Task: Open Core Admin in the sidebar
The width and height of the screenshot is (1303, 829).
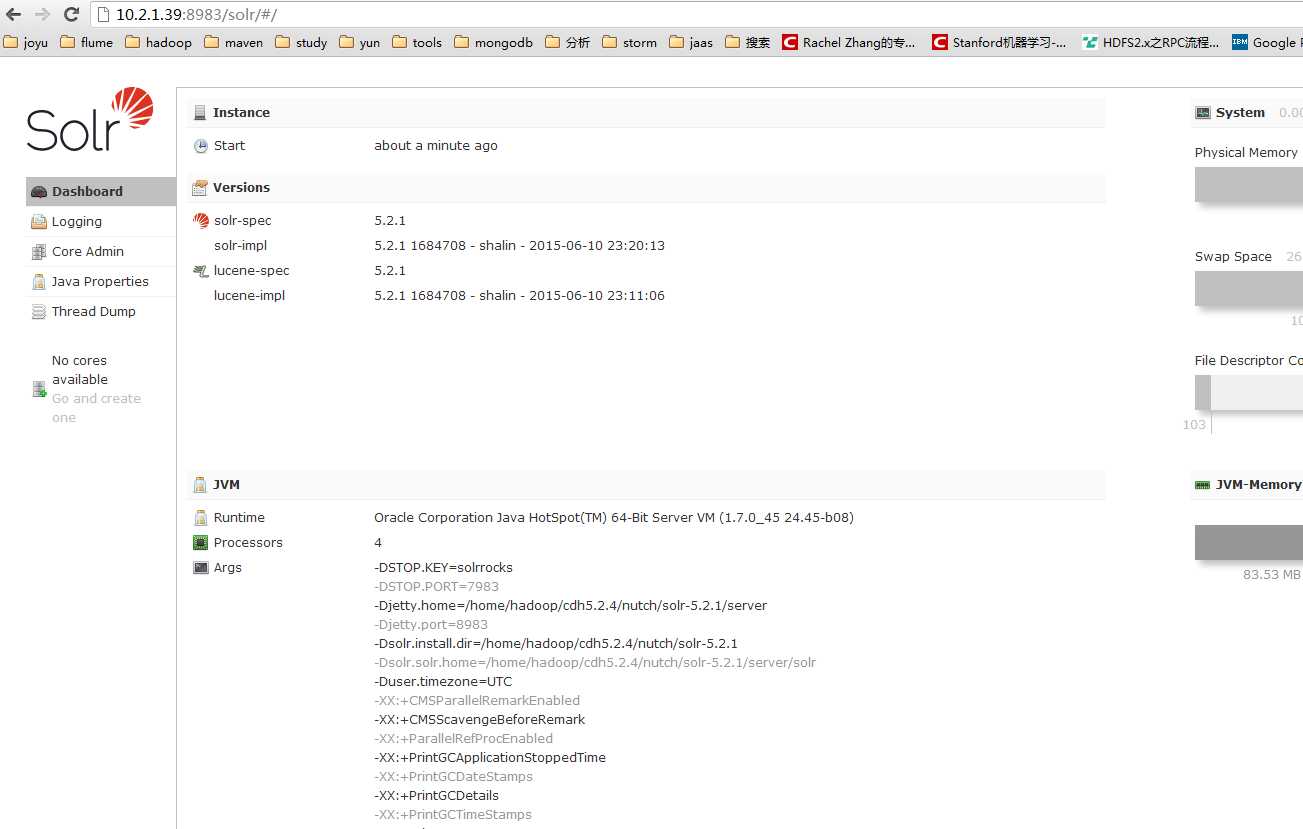Action: click(x=101, y=251)
